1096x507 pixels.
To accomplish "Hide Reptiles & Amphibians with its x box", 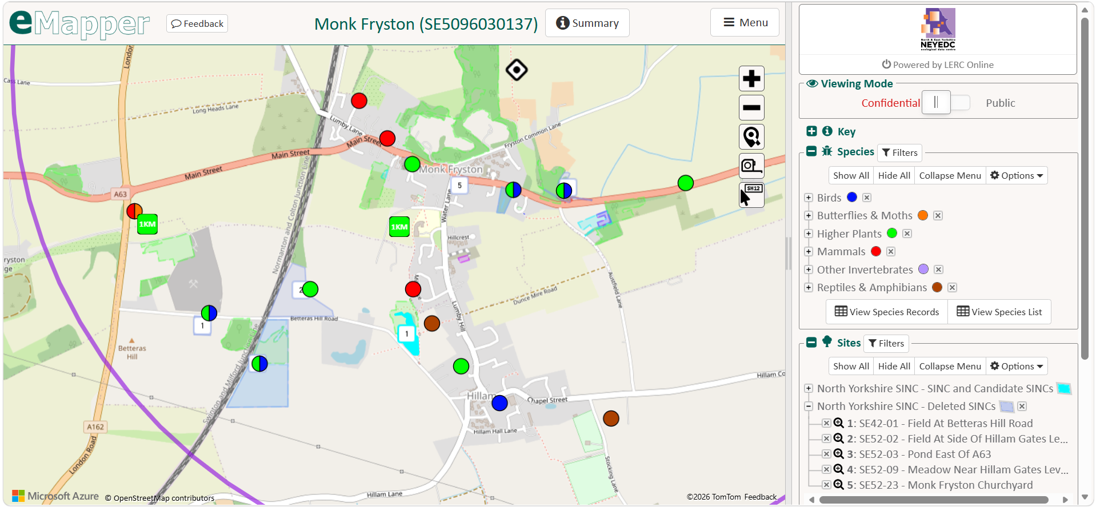I will coord(952,287).
